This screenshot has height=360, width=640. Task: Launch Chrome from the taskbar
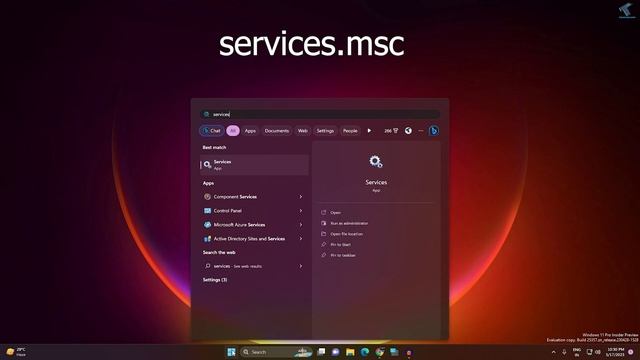[x=380, y=352]
